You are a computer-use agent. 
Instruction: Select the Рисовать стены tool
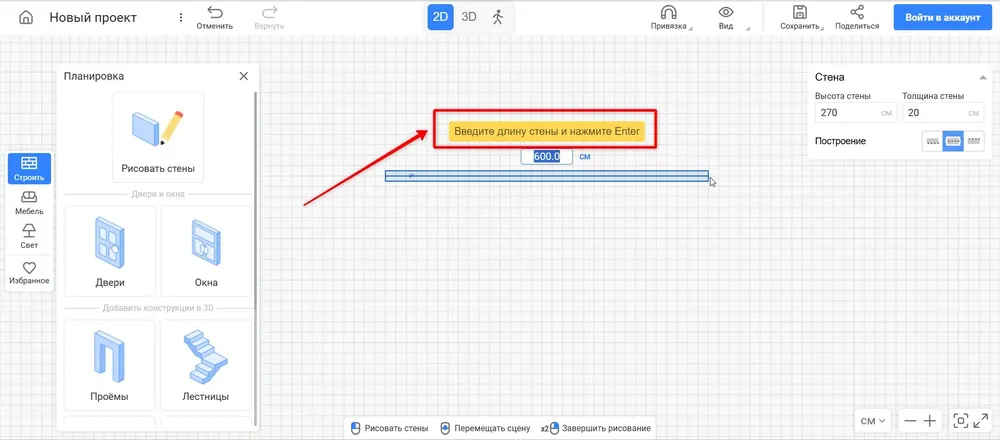[x=158, y=137]
